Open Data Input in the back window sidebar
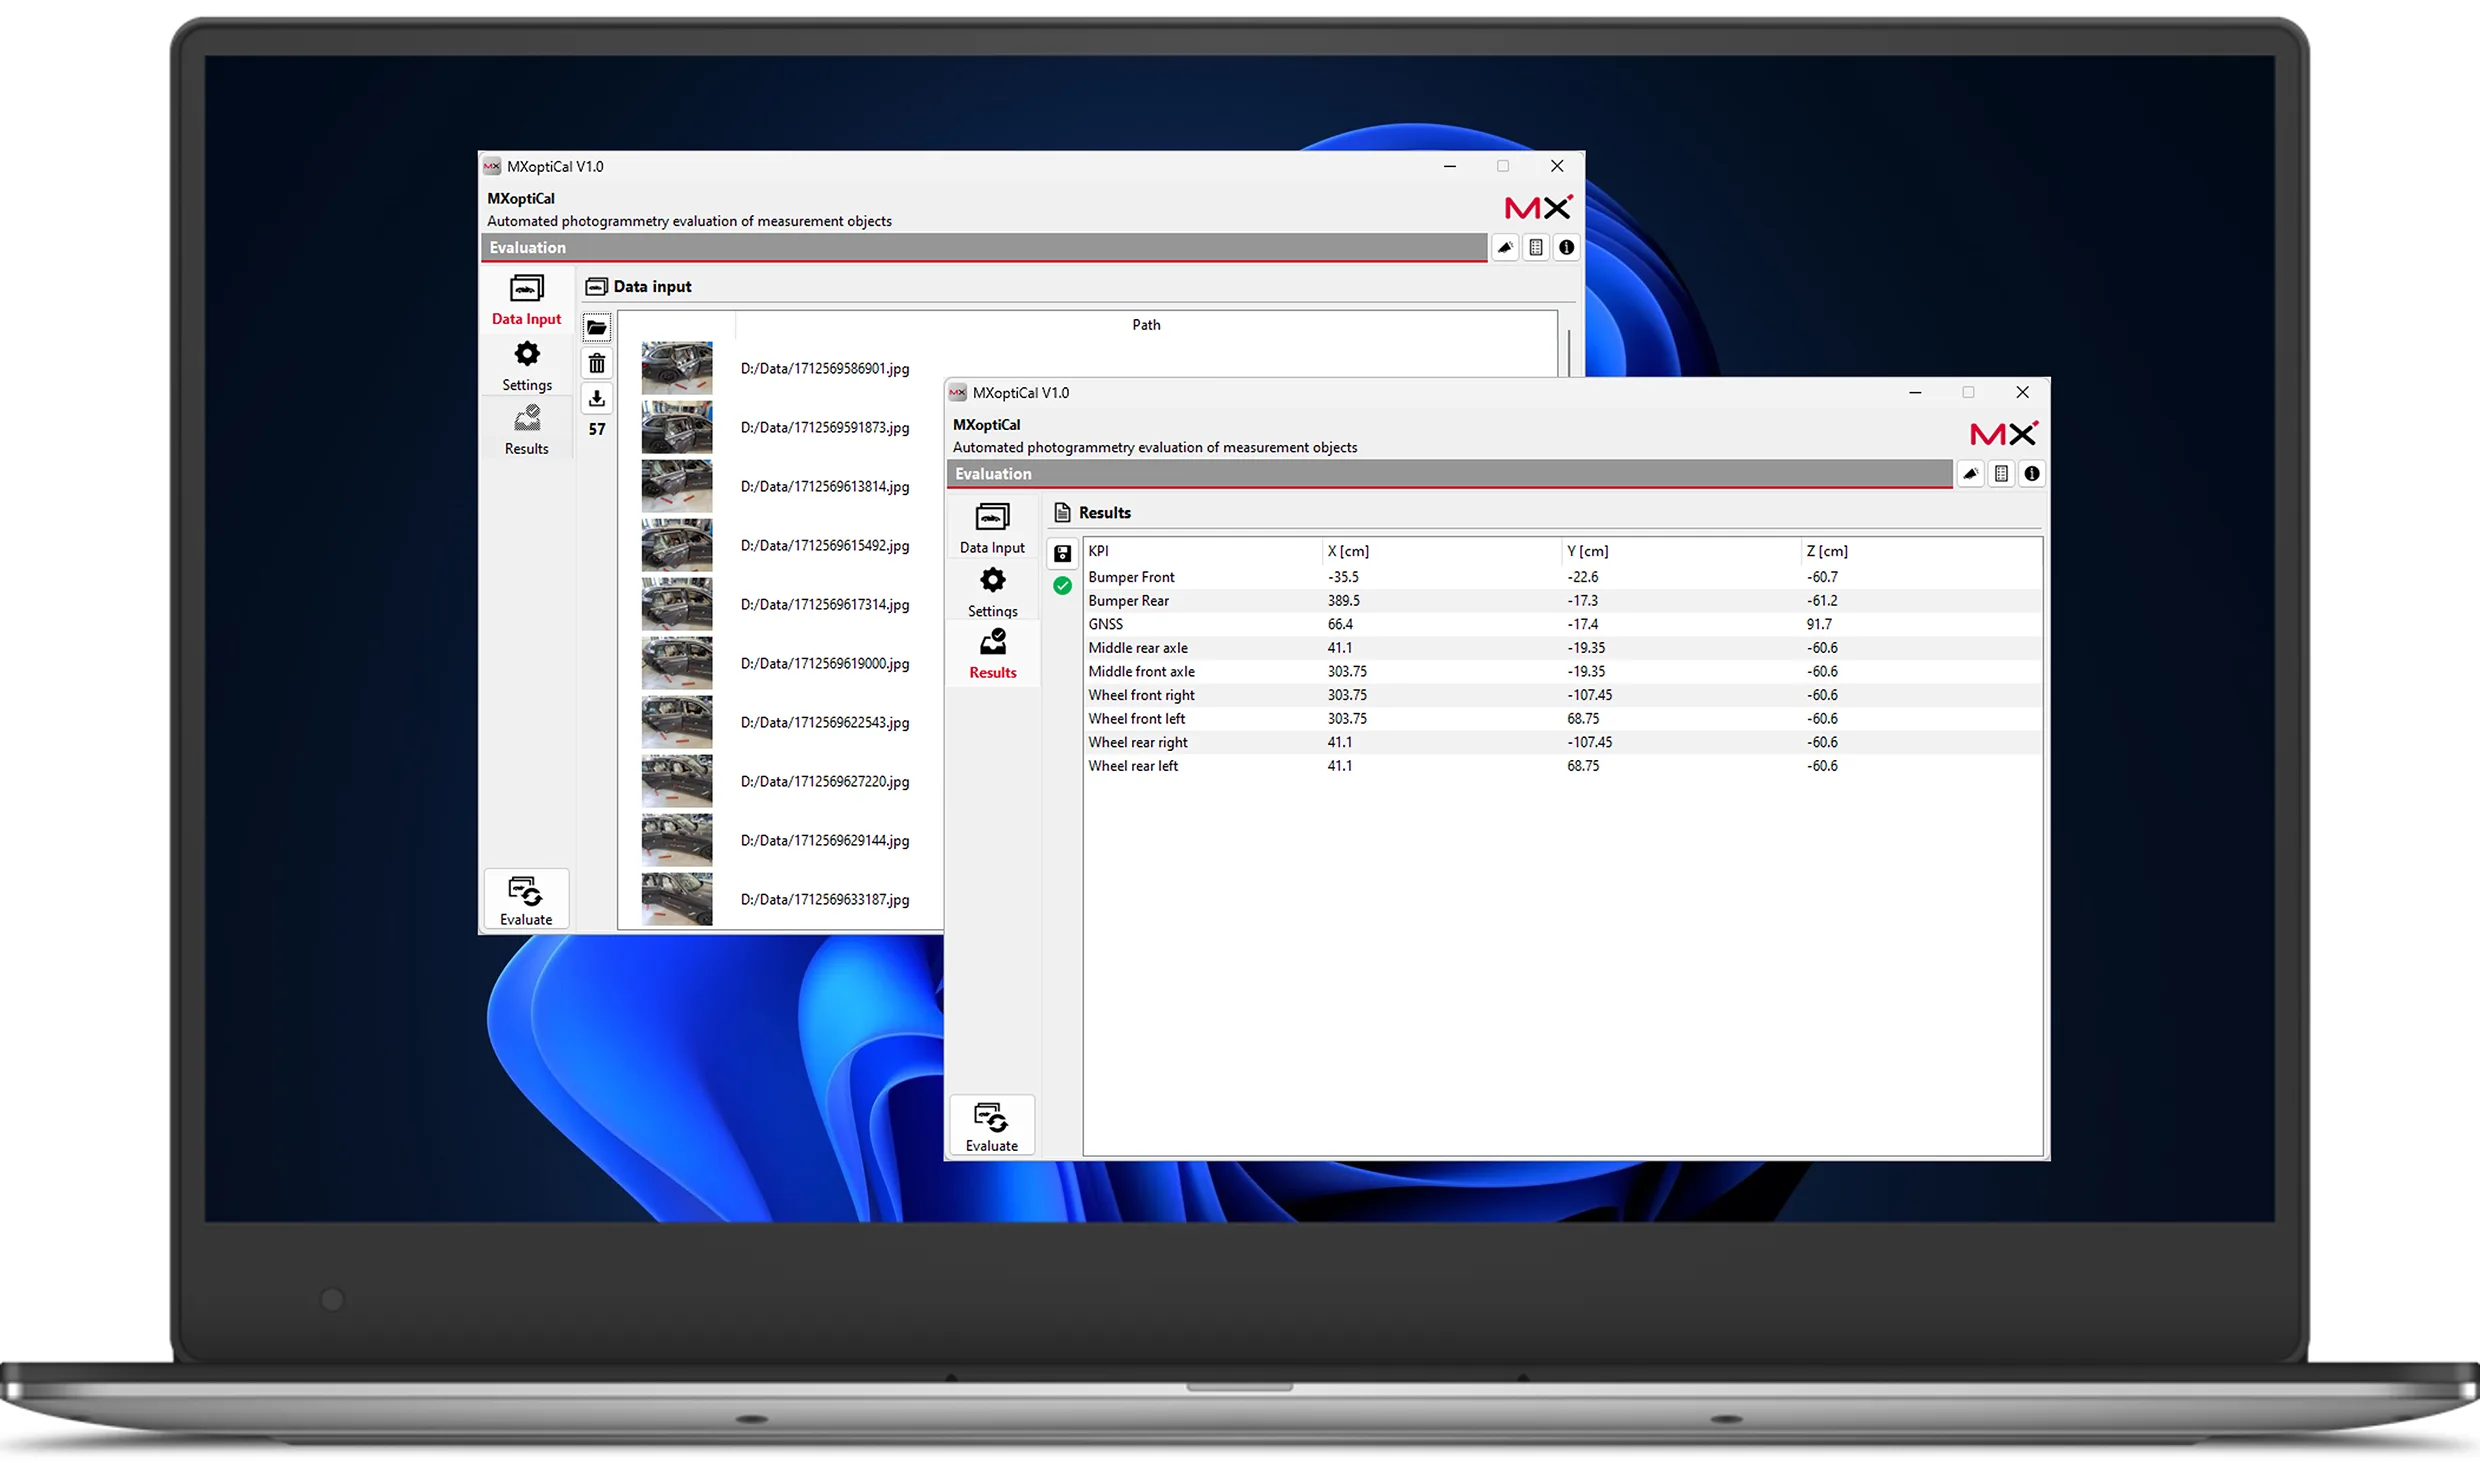Screen dimensions: 2480x1462 point(526,299)
